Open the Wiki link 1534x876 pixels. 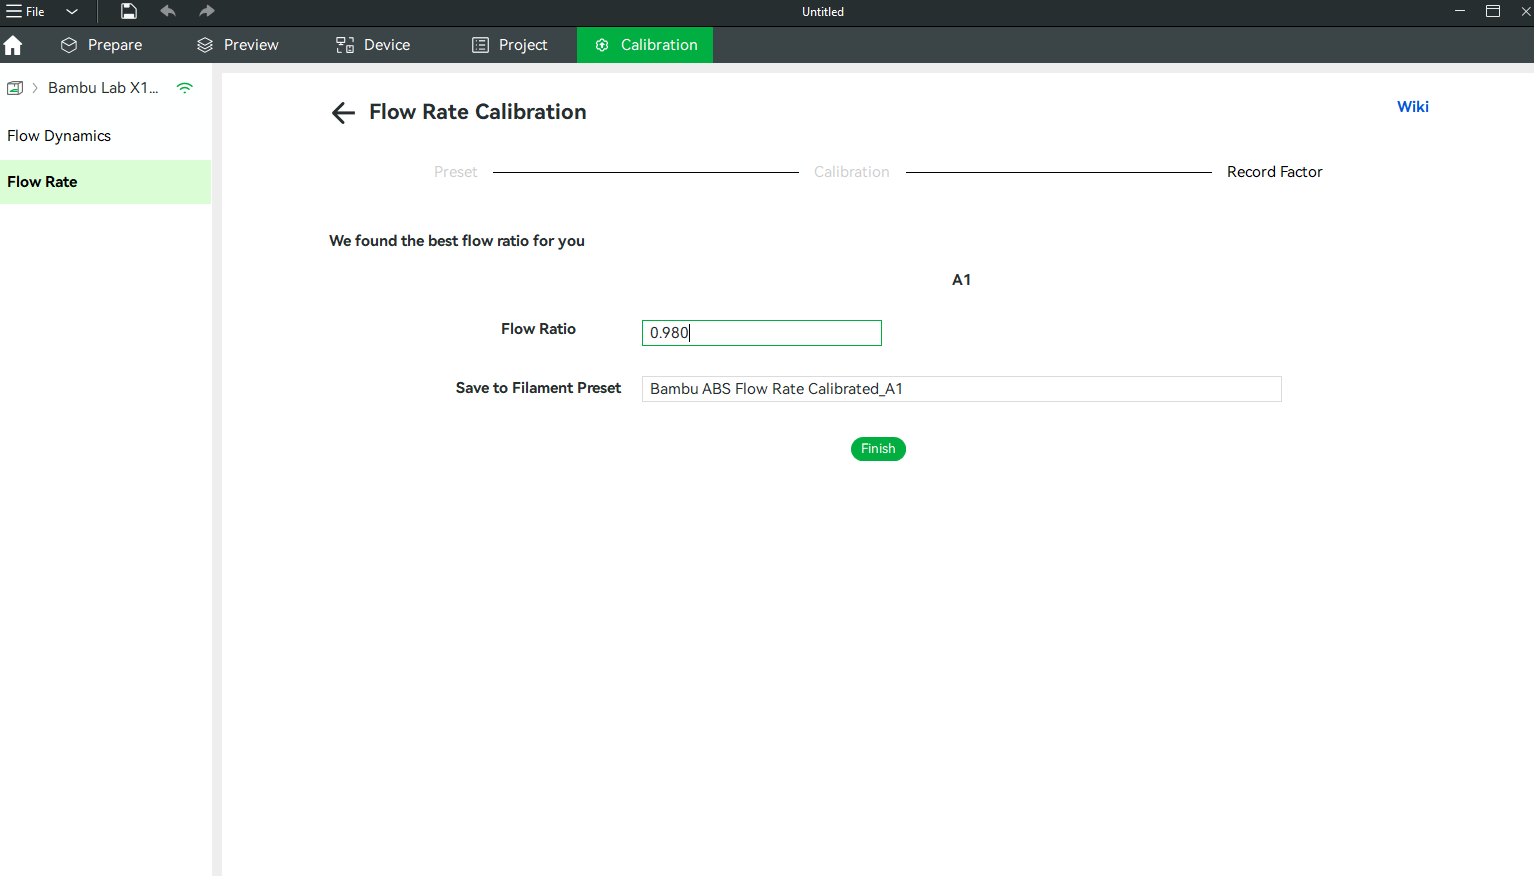tap(1412, 106)
